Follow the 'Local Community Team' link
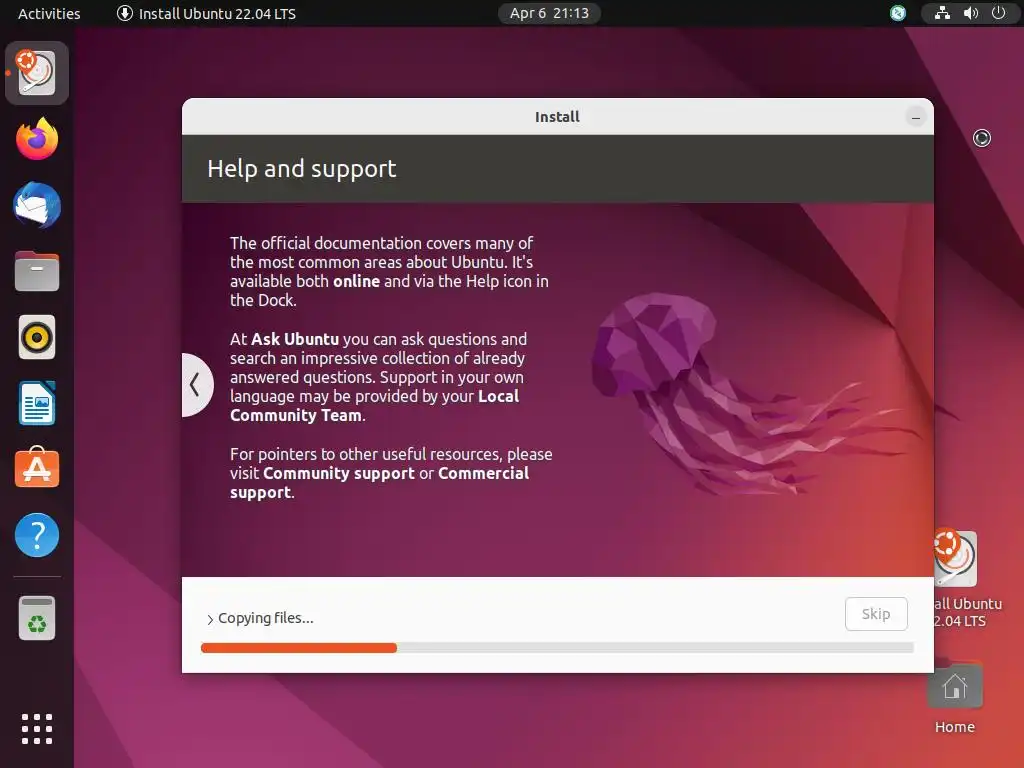 click(374, 406)
